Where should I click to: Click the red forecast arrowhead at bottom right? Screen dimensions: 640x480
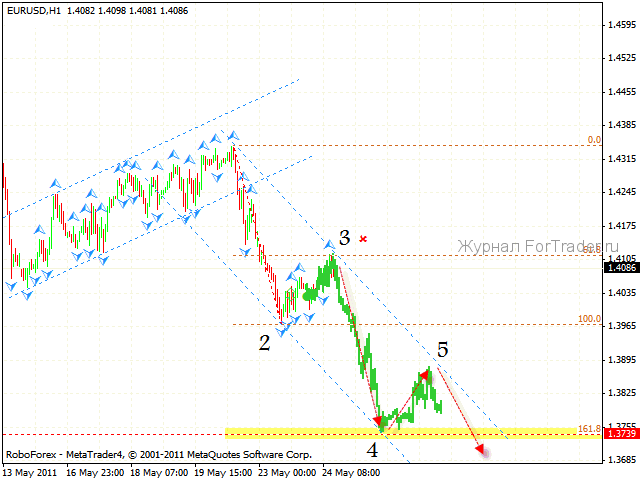click(481, 451)
